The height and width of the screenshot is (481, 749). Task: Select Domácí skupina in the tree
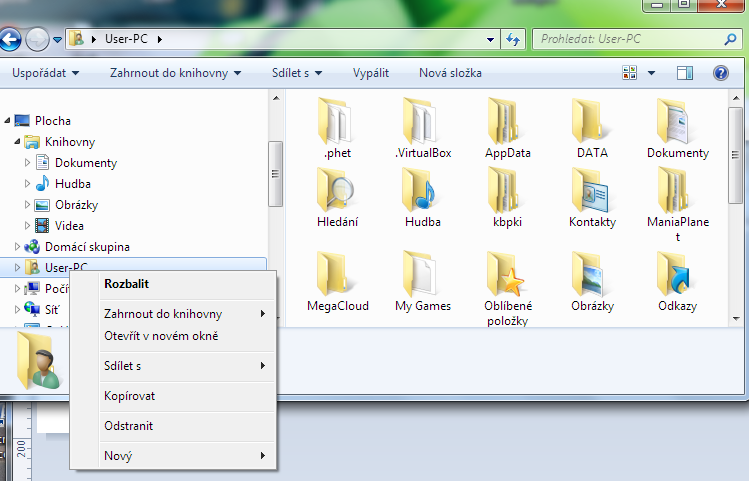87,247
